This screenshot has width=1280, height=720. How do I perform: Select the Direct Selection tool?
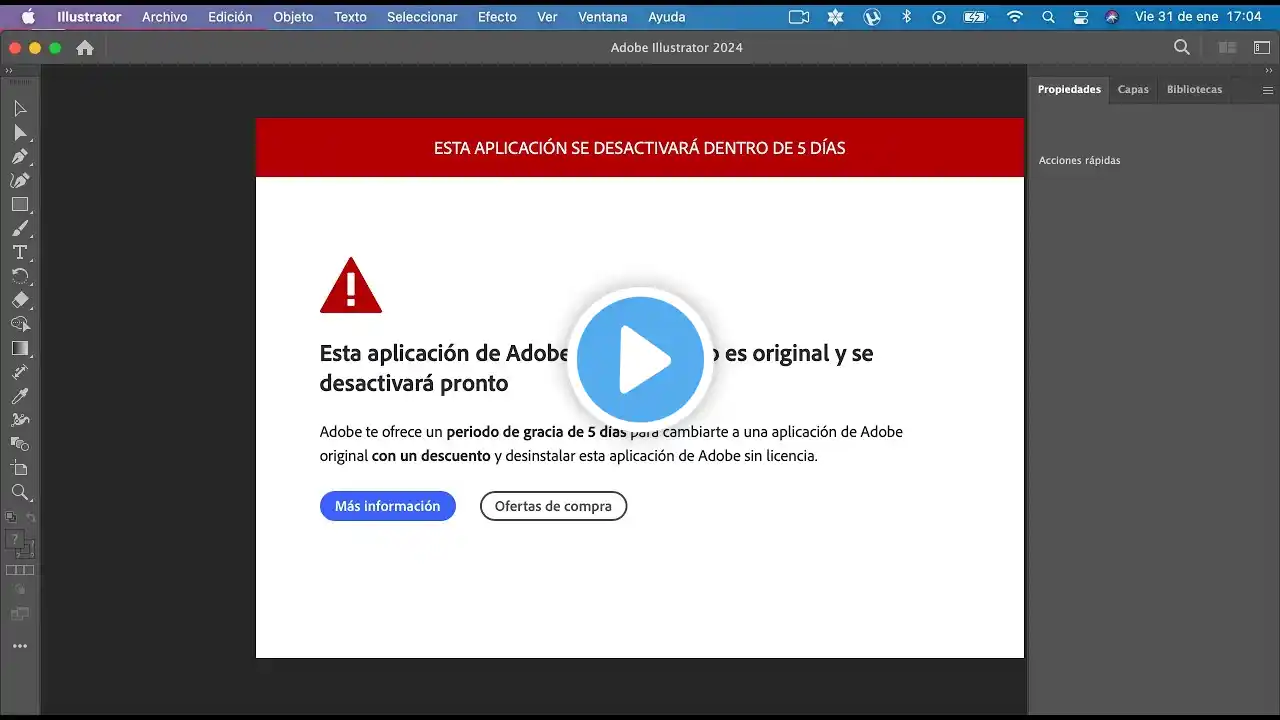[20, 132]
